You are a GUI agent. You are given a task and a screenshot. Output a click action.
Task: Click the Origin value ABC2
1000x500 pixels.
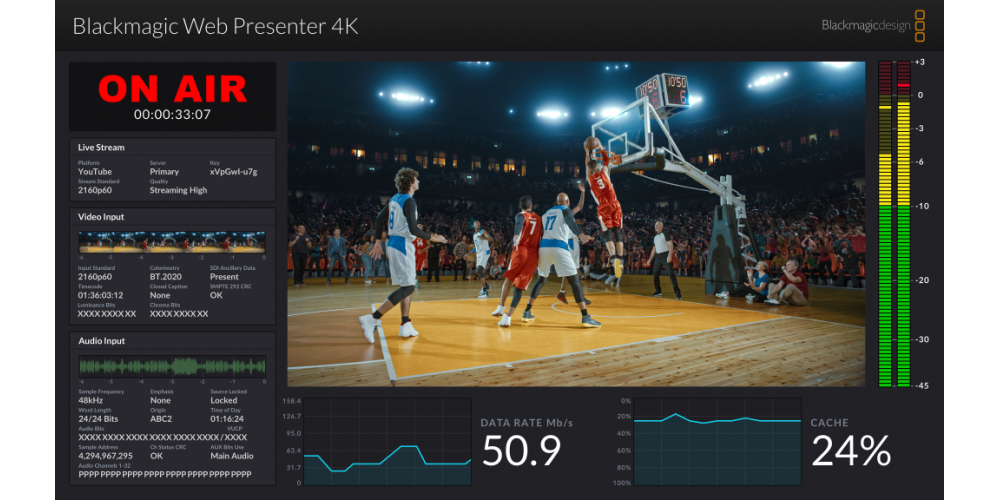[161, 419]
